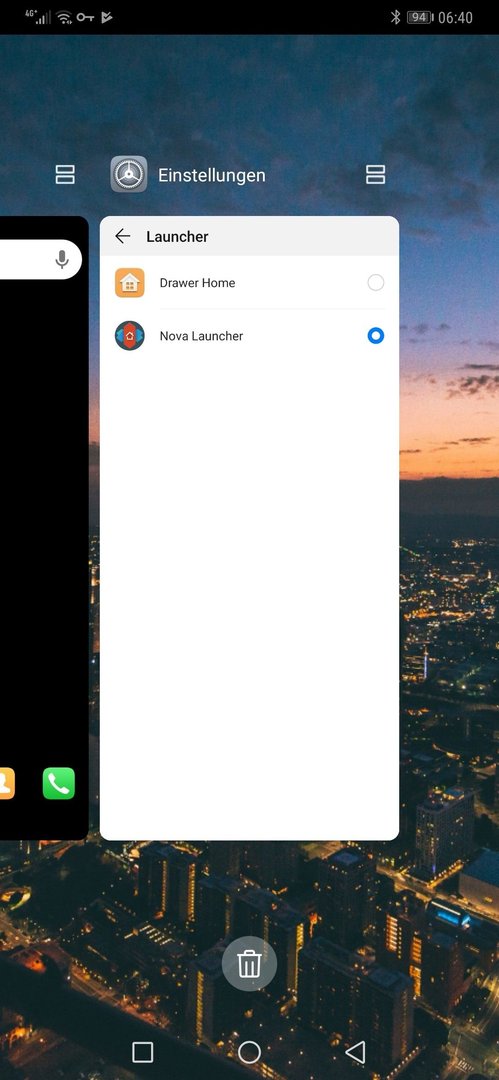Tap the orange Contacts icon at left edge

[7, 784]
